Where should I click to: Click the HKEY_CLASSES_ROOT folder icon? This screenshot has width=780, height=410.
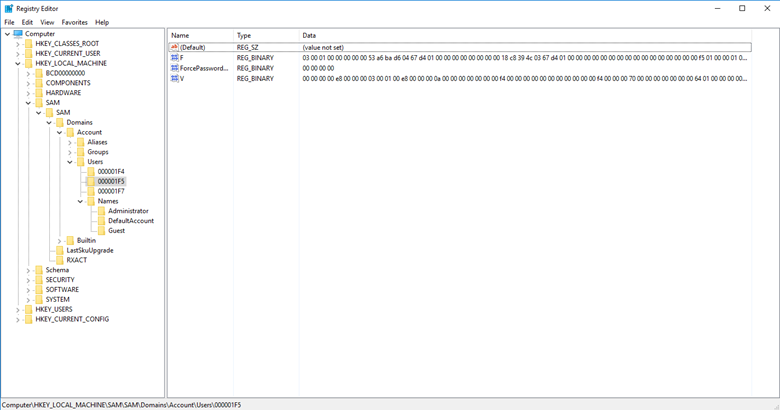pyautogui.click(x=28, y=44)
